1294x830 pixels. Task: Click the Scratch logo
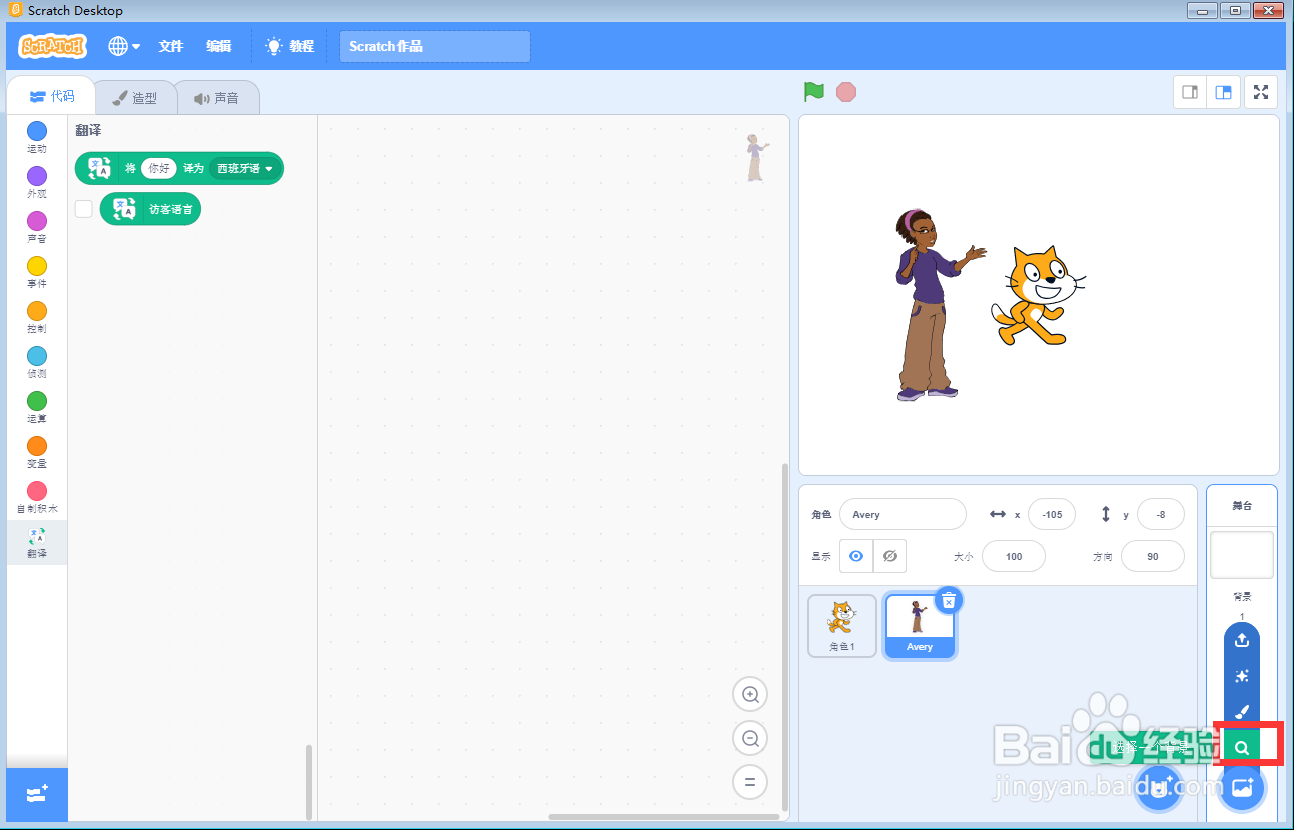coord(53,46)
